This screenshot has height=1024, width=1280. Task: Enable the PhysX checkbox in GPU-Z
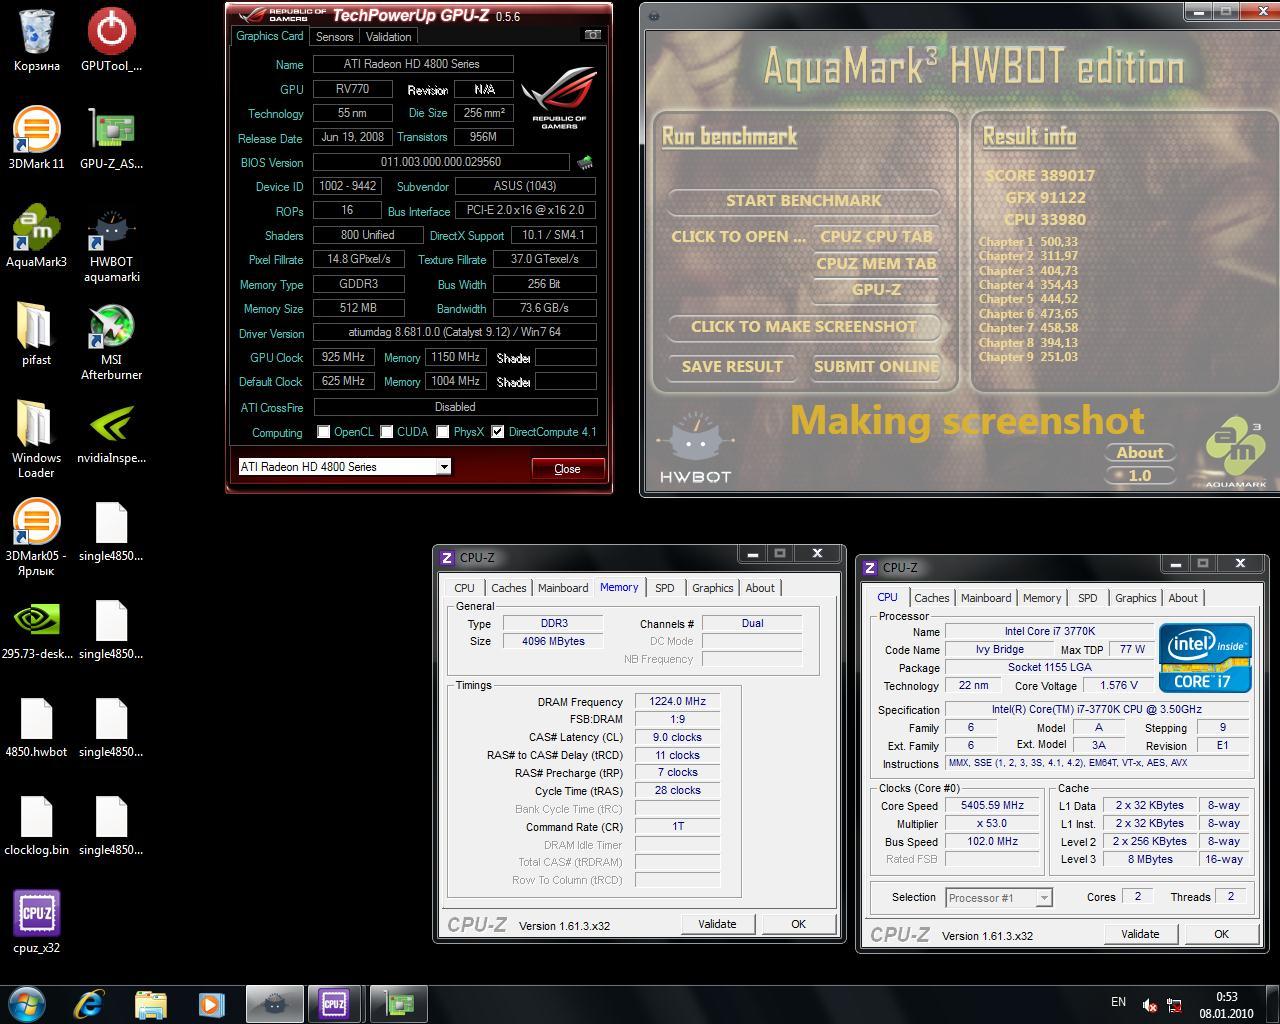[443, 432]
